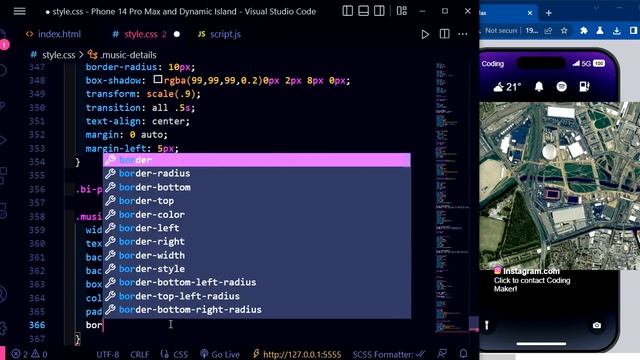Change the CRLF line ending setting

[140, 354]
